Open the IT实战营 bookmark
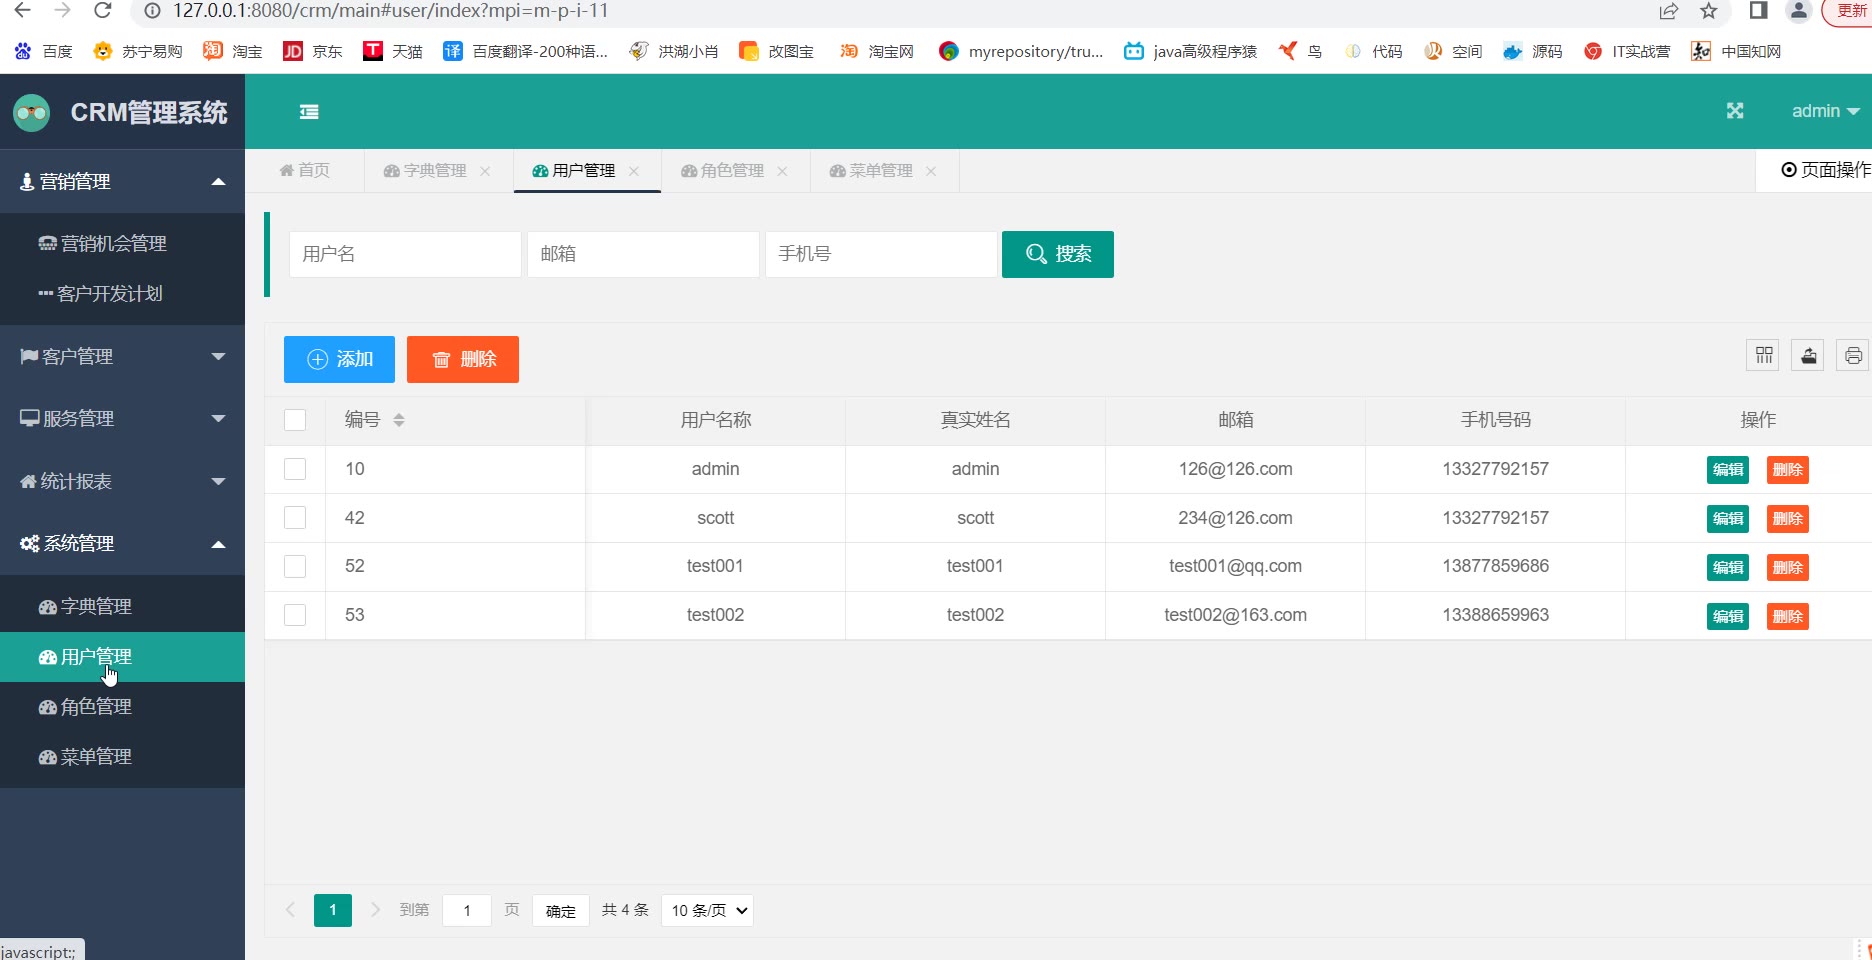Image resolution: width=1872 pixels, height=960 pixels. coord(1627,51)
